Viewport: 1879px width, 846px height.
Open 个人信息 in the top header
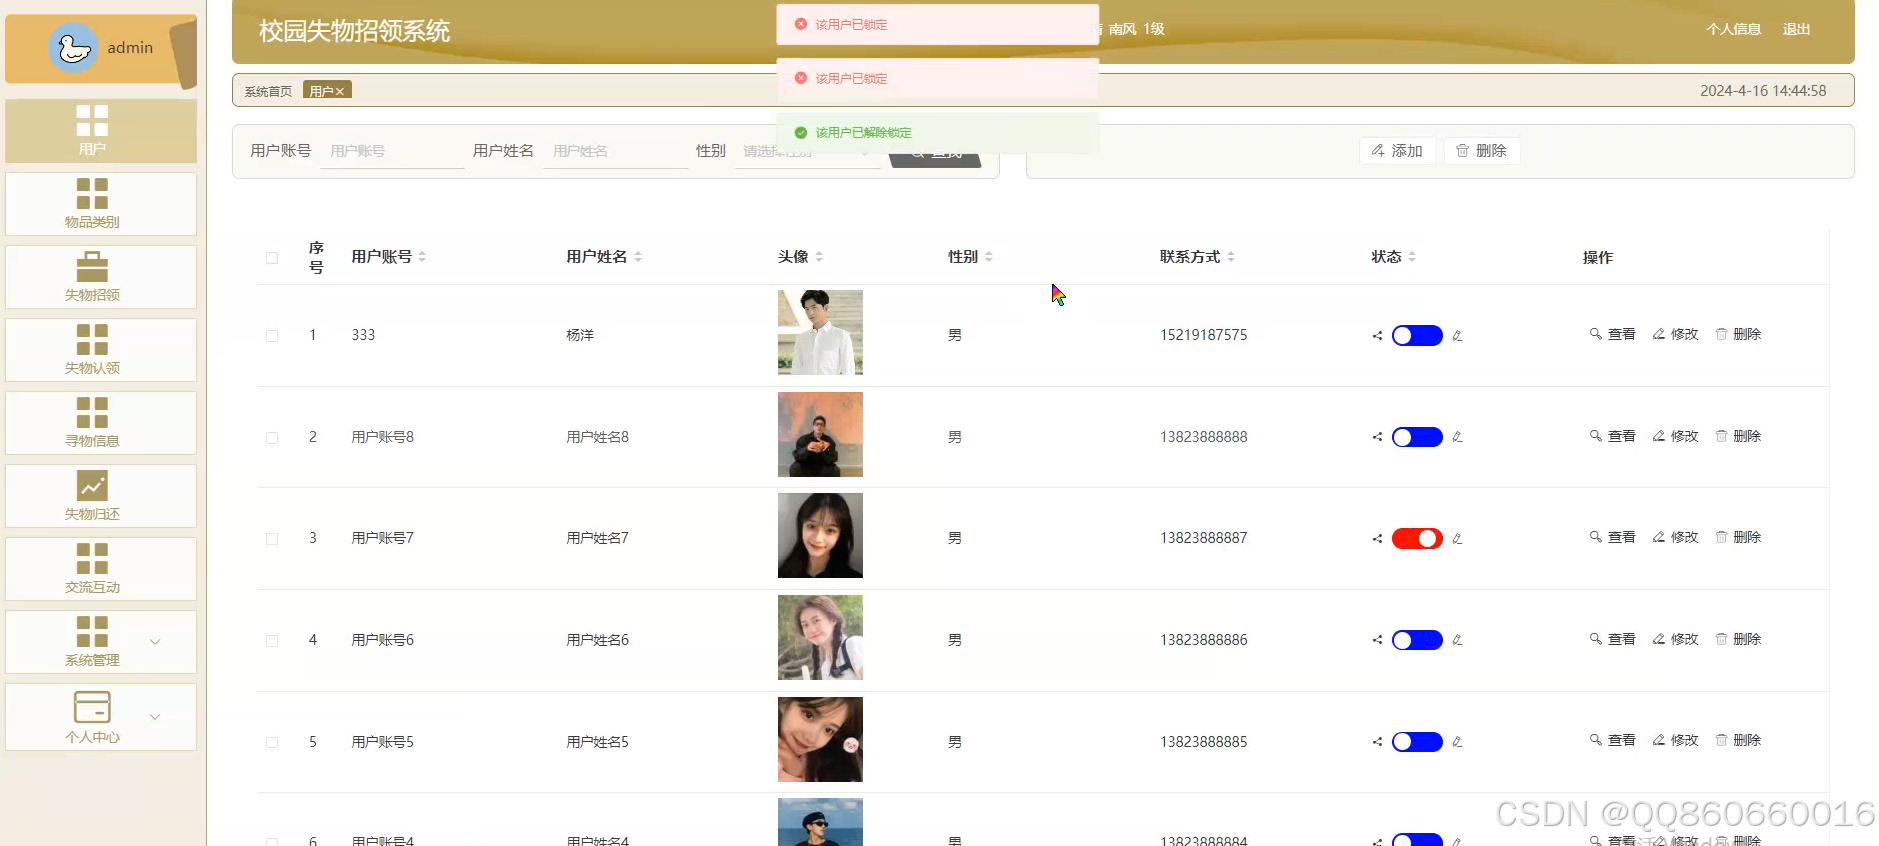pyautogui.click(x=1733, y=30)
